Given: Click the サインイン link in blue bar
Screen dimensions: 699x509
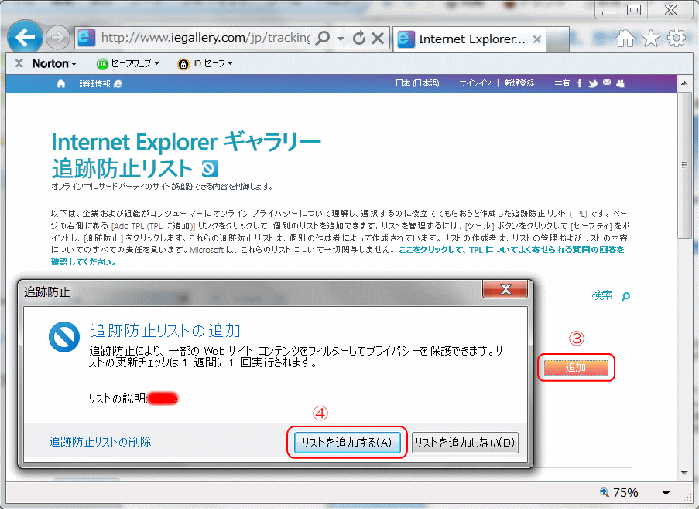Looking at the screenshot, I should (x=475, y=83).
